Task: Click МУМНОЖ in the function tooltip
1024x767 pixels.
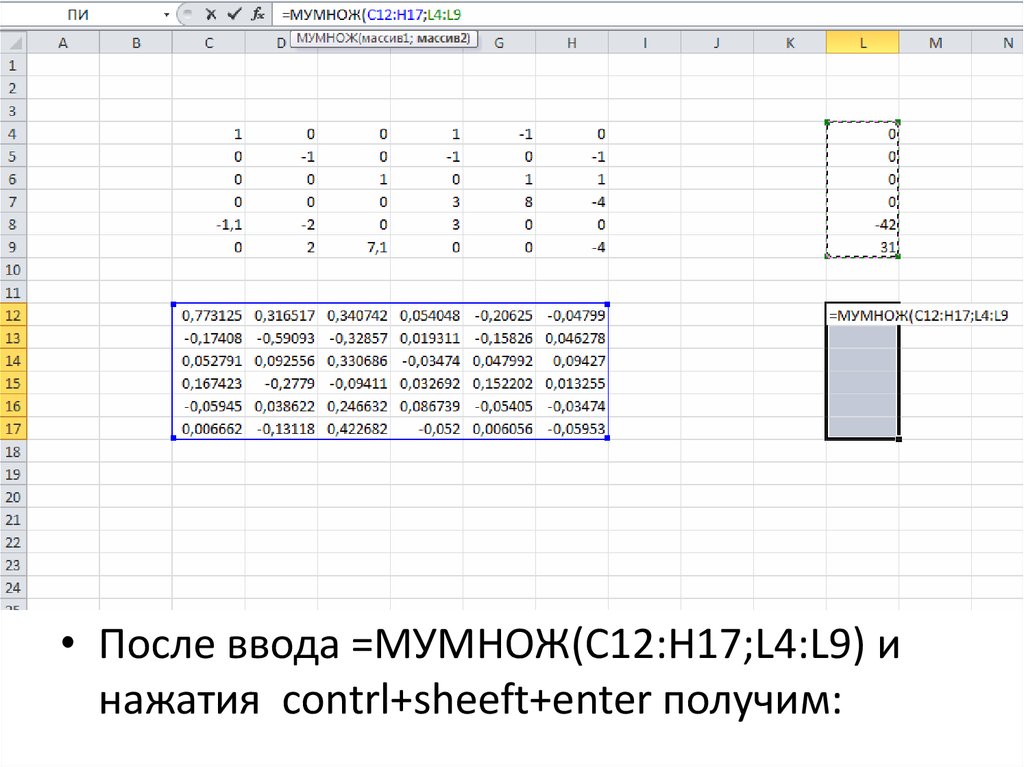Action: (320, 38)
